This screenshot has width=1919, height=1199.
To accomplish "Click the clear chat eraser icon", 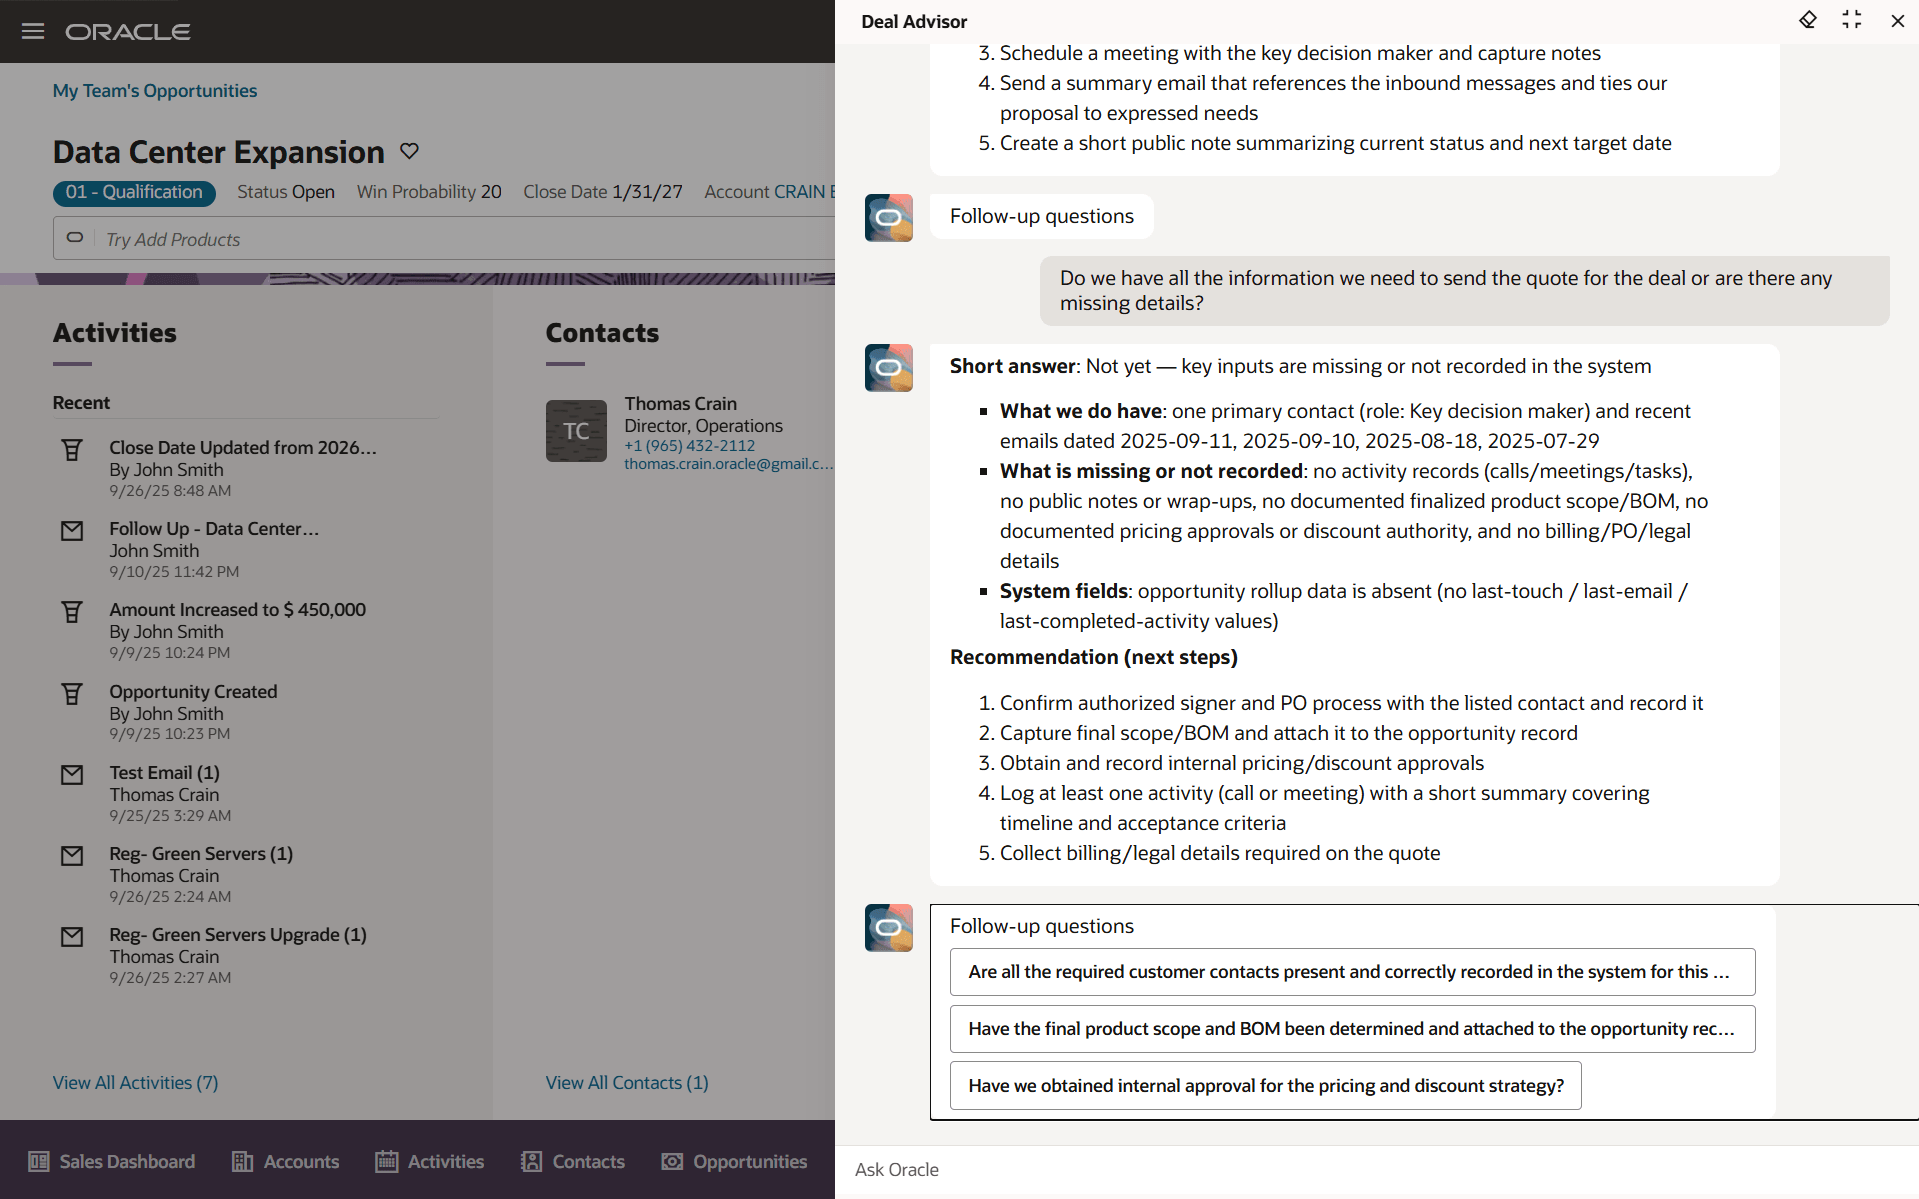I will pyautogui.click(x=1807, y=21).
